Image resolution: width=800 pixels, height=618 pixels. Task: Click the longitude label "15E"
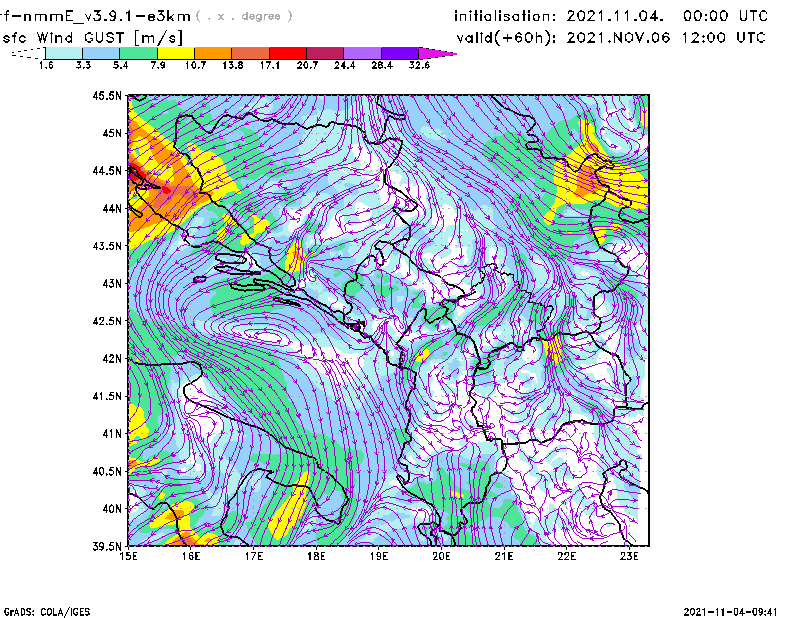128,556
